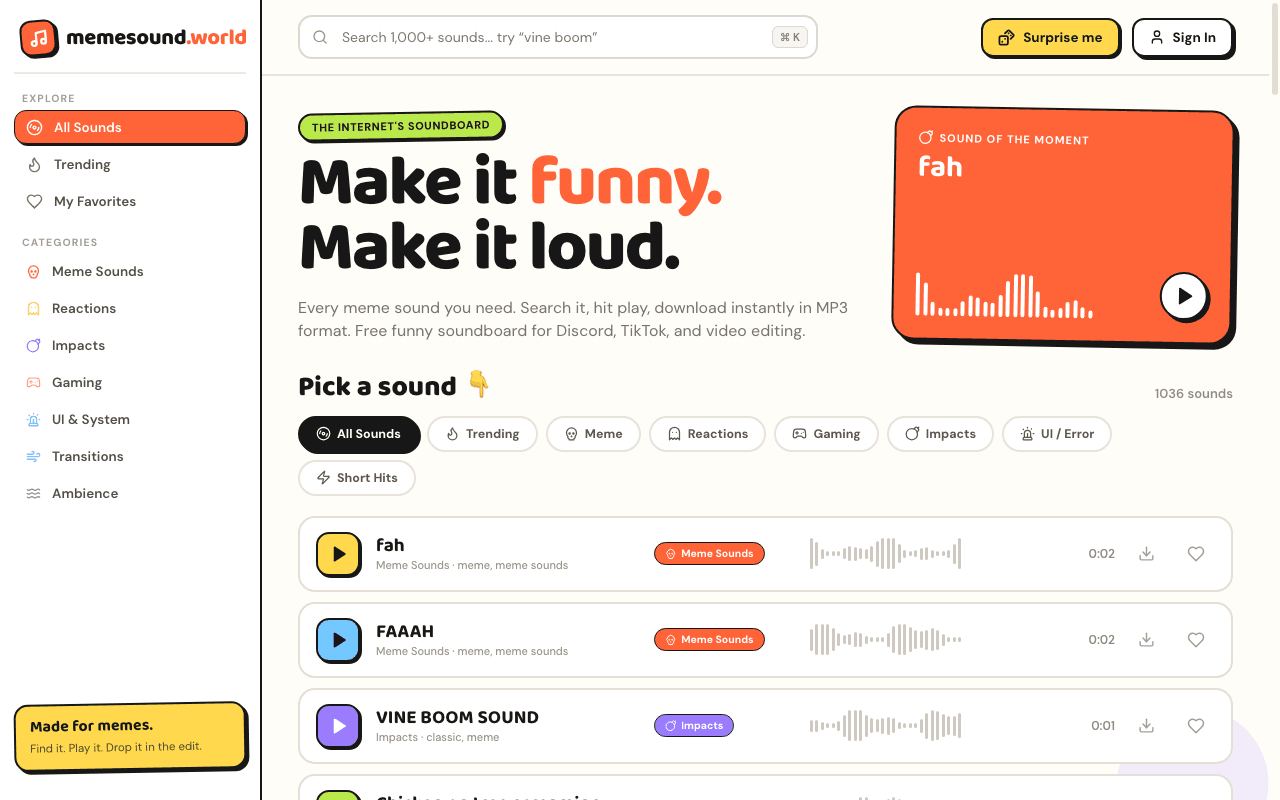
Task: Open Ambience category in sidebar
Action: coord(130,493)
